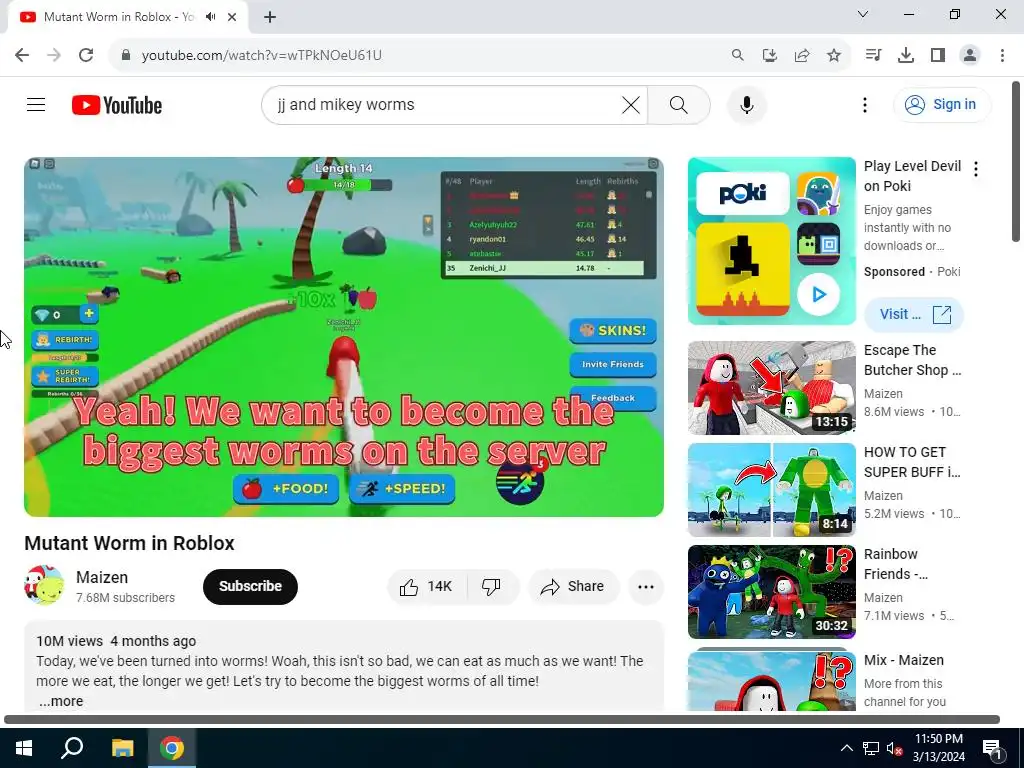Viewport: 1024px width, 768px height.
Task: Click the magnifier search button
Action: point(679,104)
